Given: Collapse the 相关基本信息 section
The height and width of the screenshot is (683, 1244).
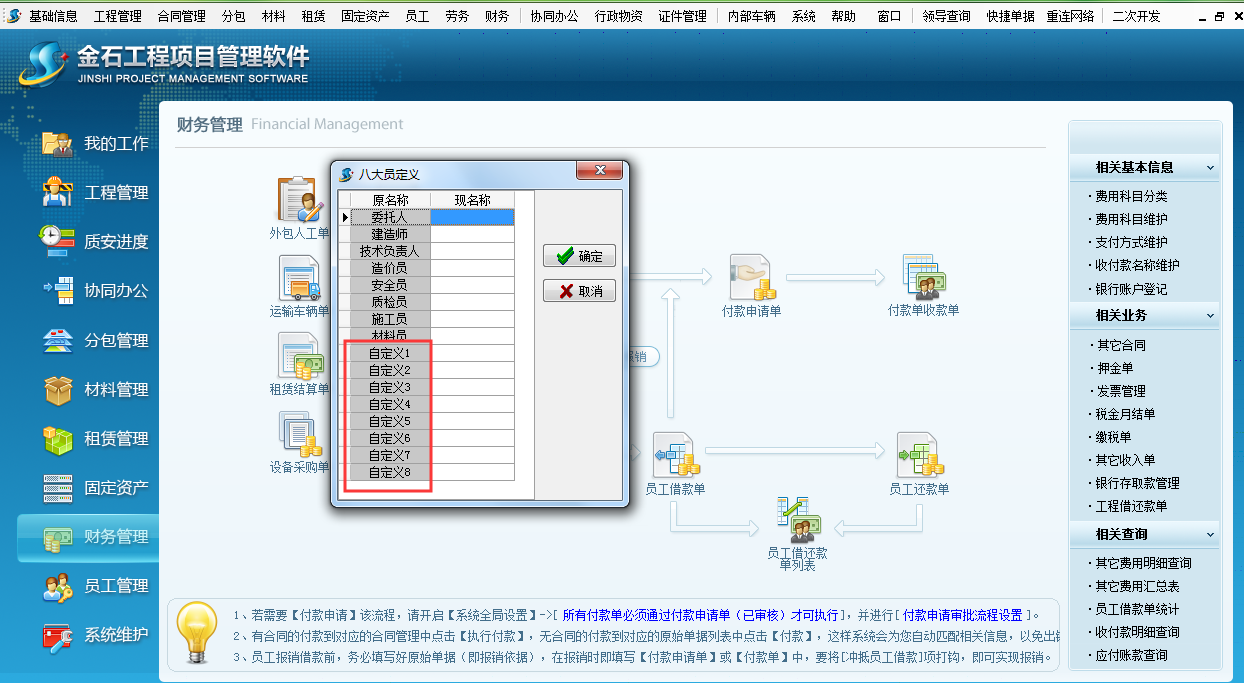Looking at the screenshot, I should click(1210, 168).
